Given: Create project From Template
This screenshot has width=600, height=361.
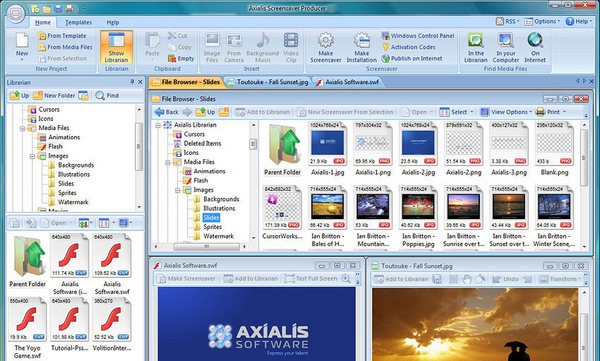Looking at the screenshot, I should [62, 36].
